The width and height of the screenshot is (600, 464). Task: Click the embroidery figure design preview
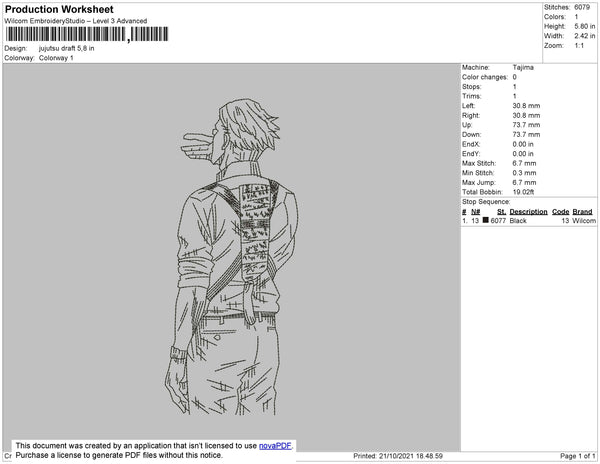231,257
